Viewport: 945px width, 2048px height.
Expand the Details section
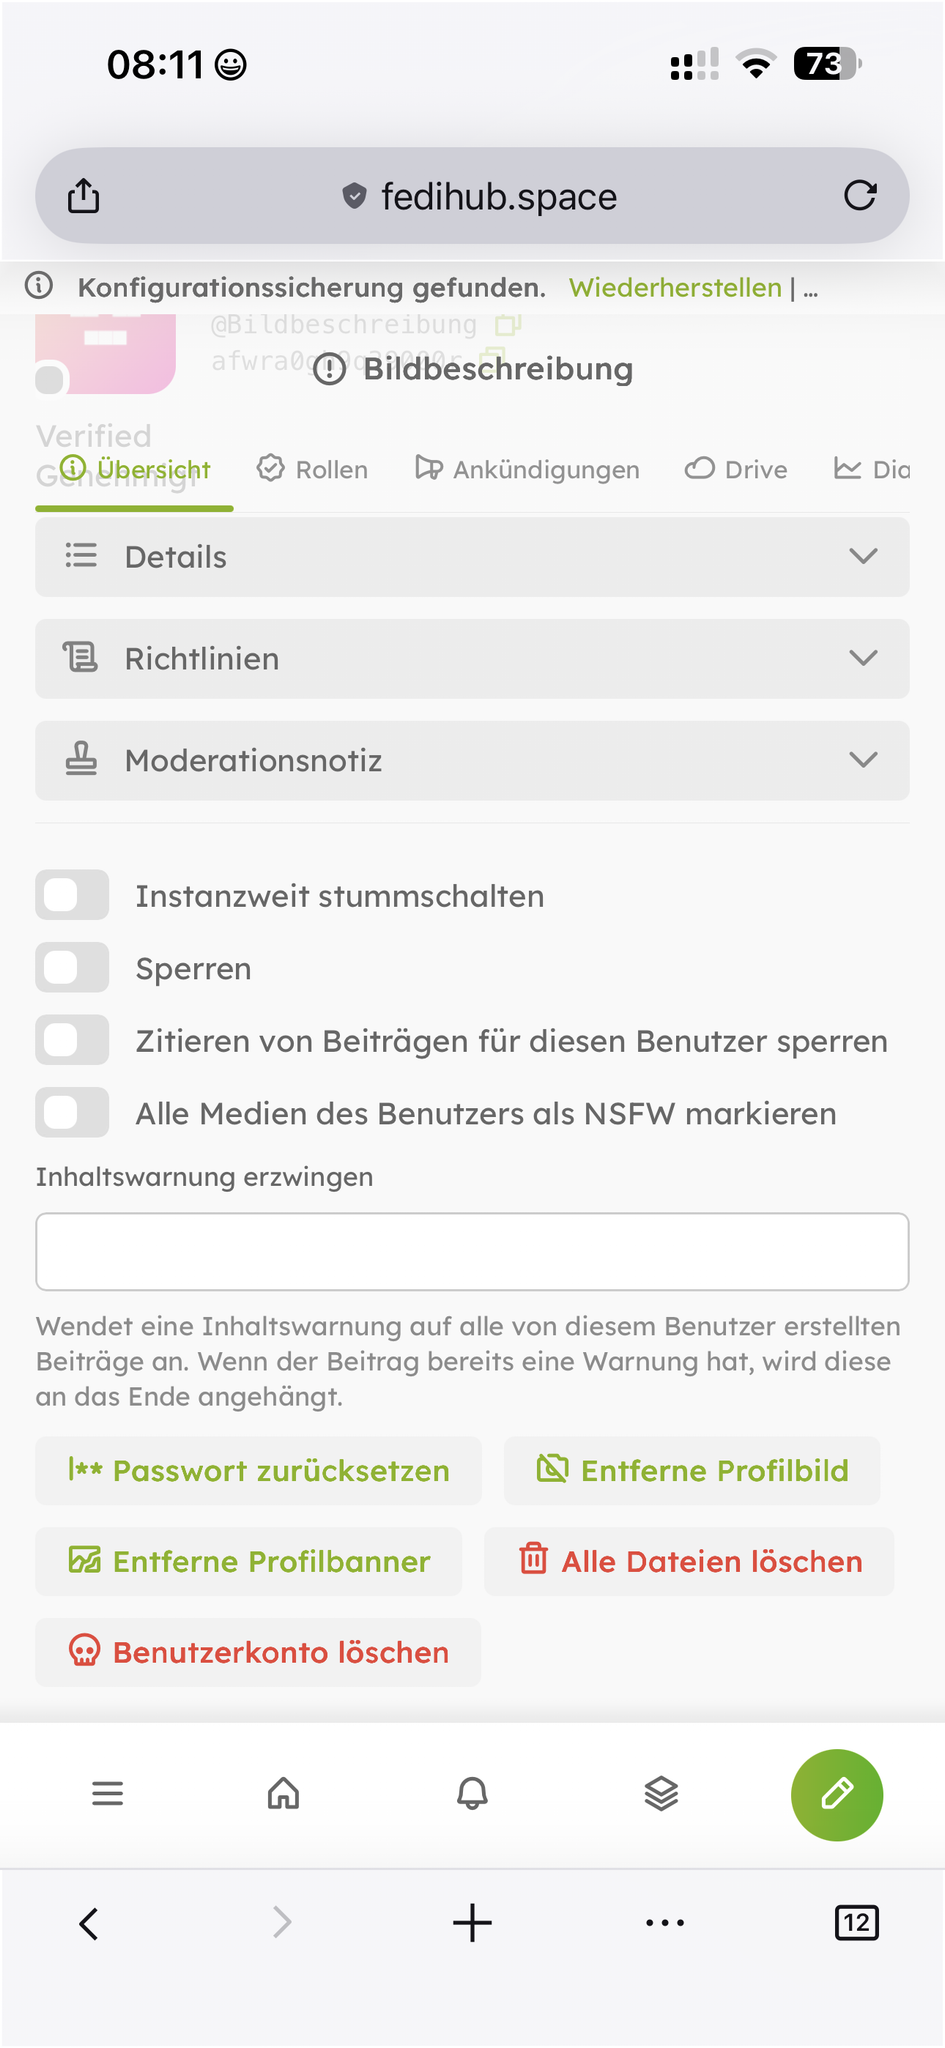click(472, 557)
